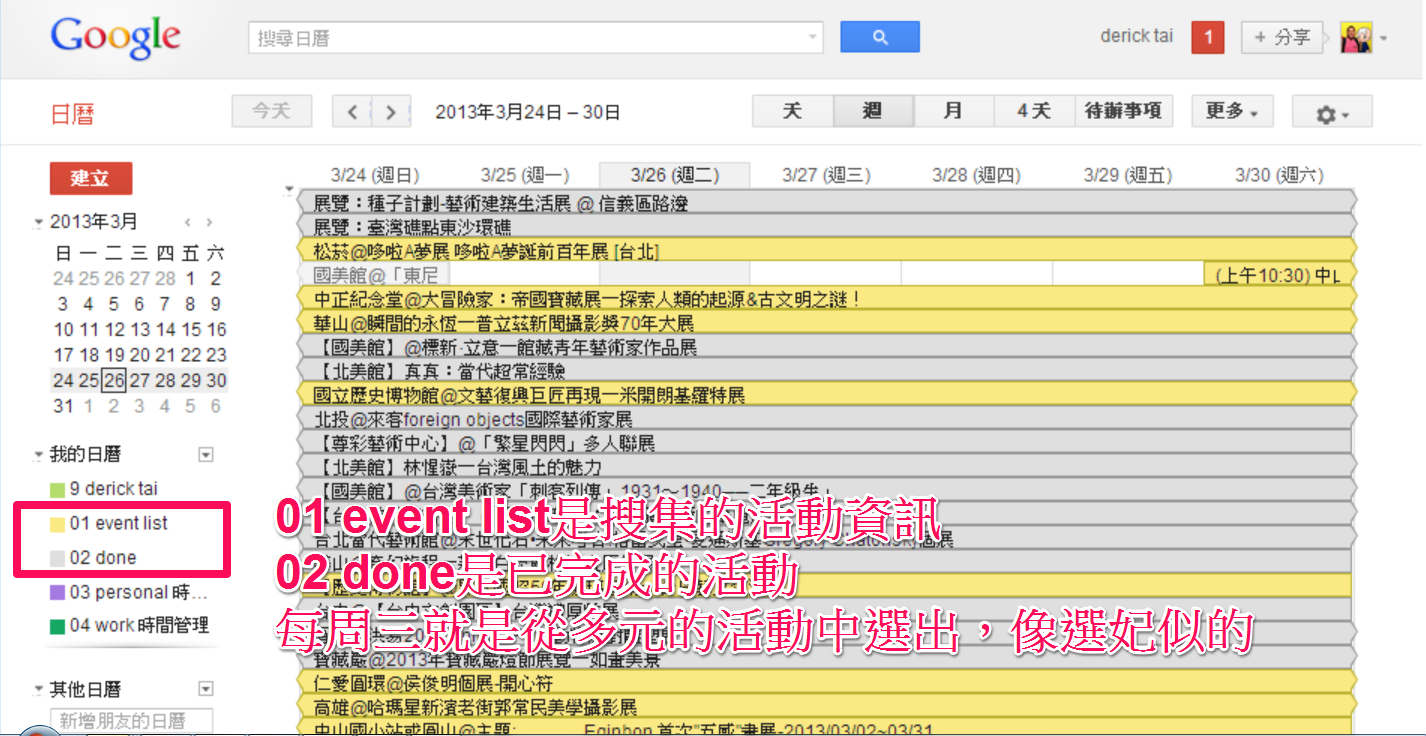Open event 仁愛圓環@侯俊明個展-開心符
Screen dimensions: 1426x736
828,683
